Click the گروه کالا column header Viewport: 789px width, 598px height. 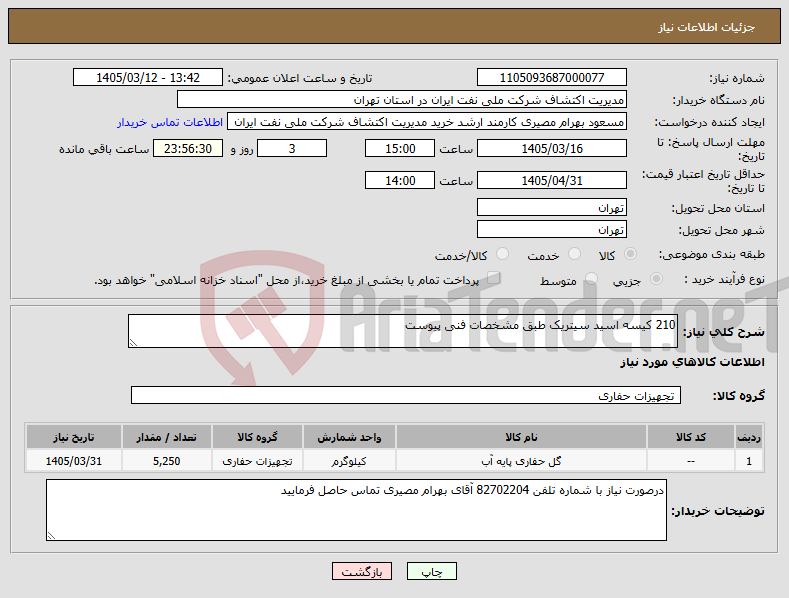257,437
